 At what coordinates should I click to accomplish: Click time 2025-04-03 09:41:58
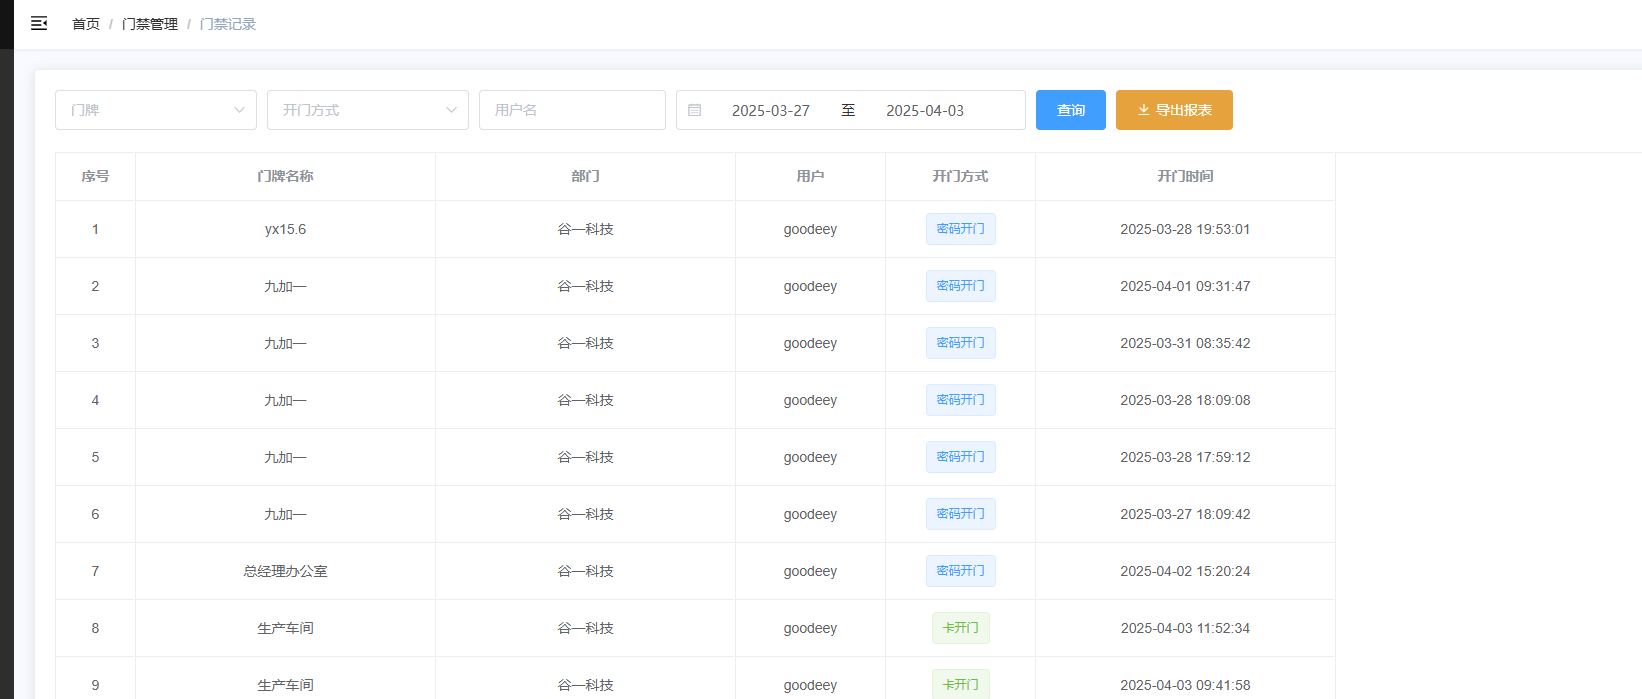click(x=1185, y=685)
